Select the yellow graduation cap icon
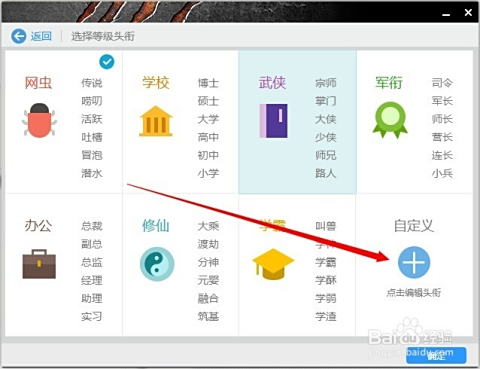480x369 pixels. [273, 264]
